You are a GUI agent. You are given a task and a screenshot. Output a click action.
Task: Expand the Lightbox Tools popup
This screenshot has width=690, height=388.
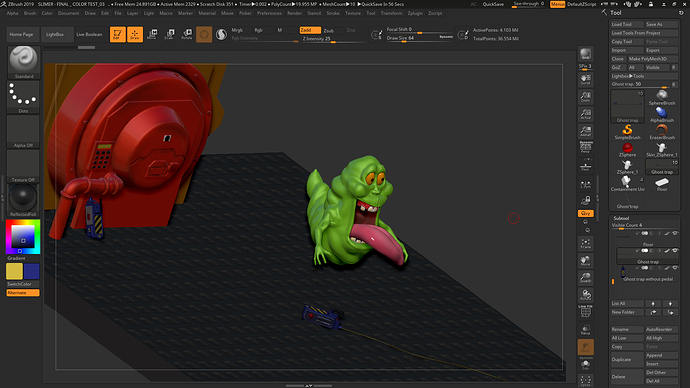tap(644, 76)
